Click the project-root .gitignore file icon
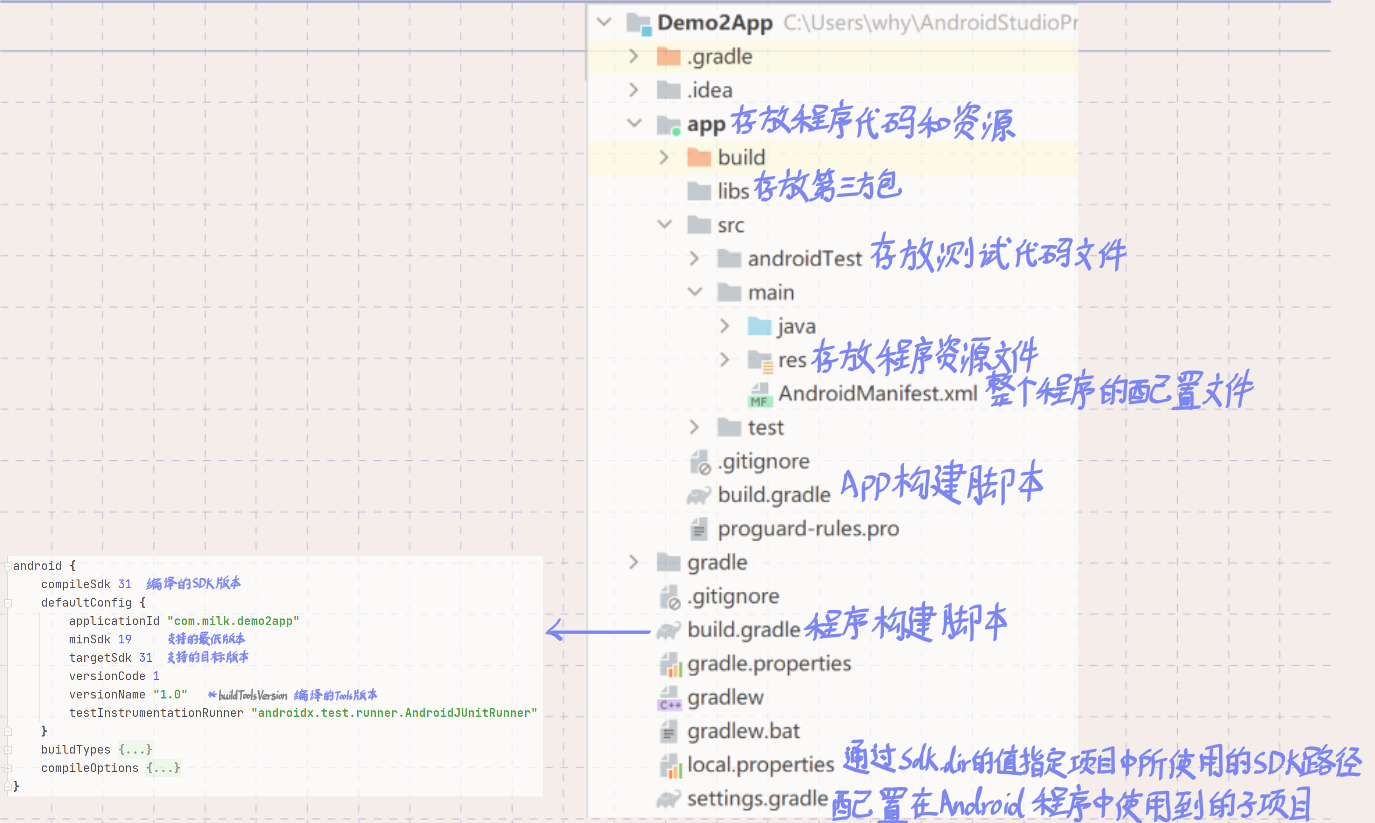Viewport: 1375px width, 823px height. pyautogui.click(x=669, y=597)
